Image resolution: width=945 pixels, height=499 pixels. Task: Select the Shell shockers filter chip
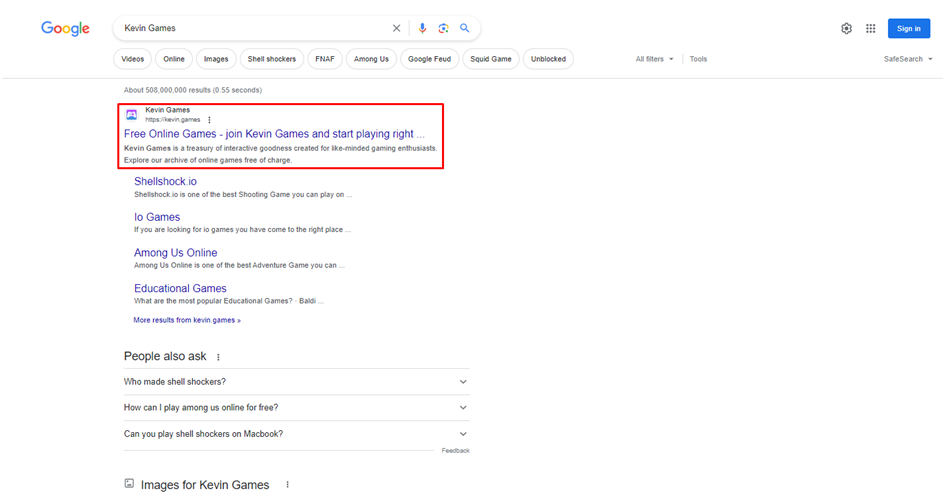click(272, 59)
